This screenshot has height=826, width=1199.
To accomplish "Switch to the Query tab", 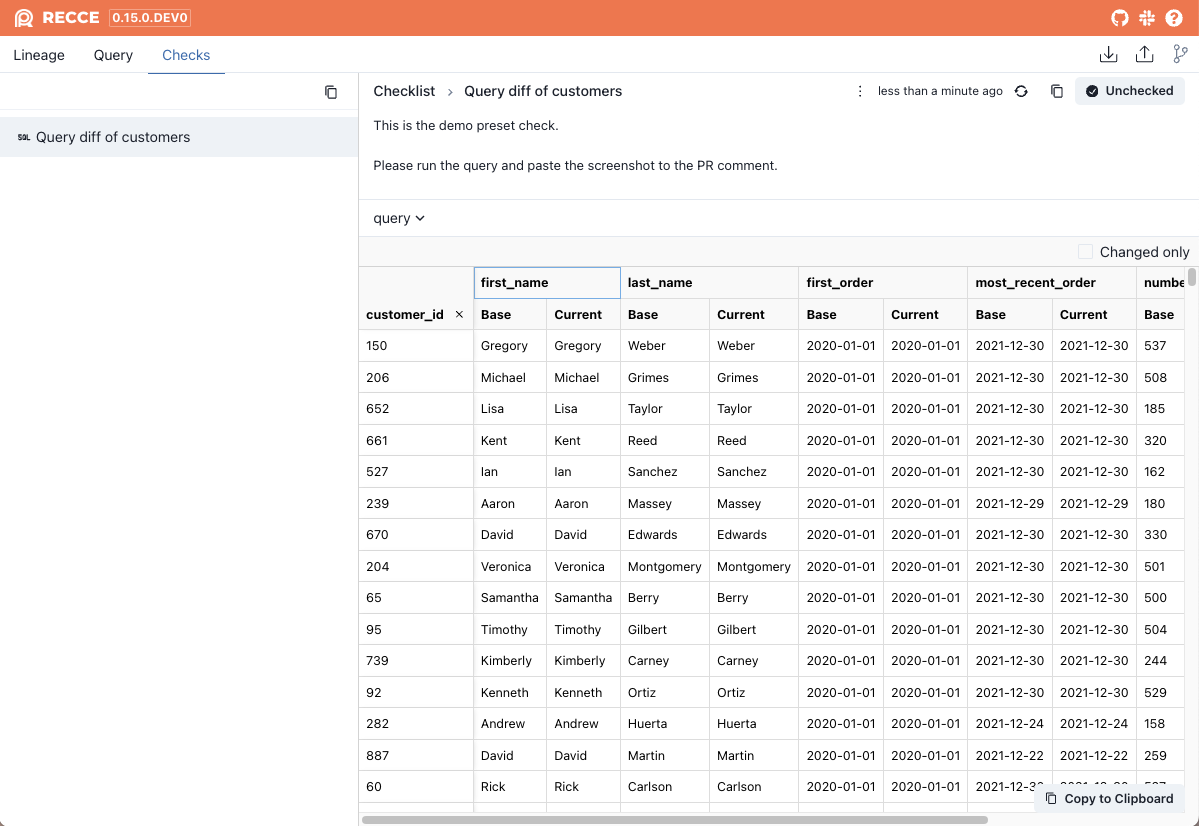I will click(113, 55).
